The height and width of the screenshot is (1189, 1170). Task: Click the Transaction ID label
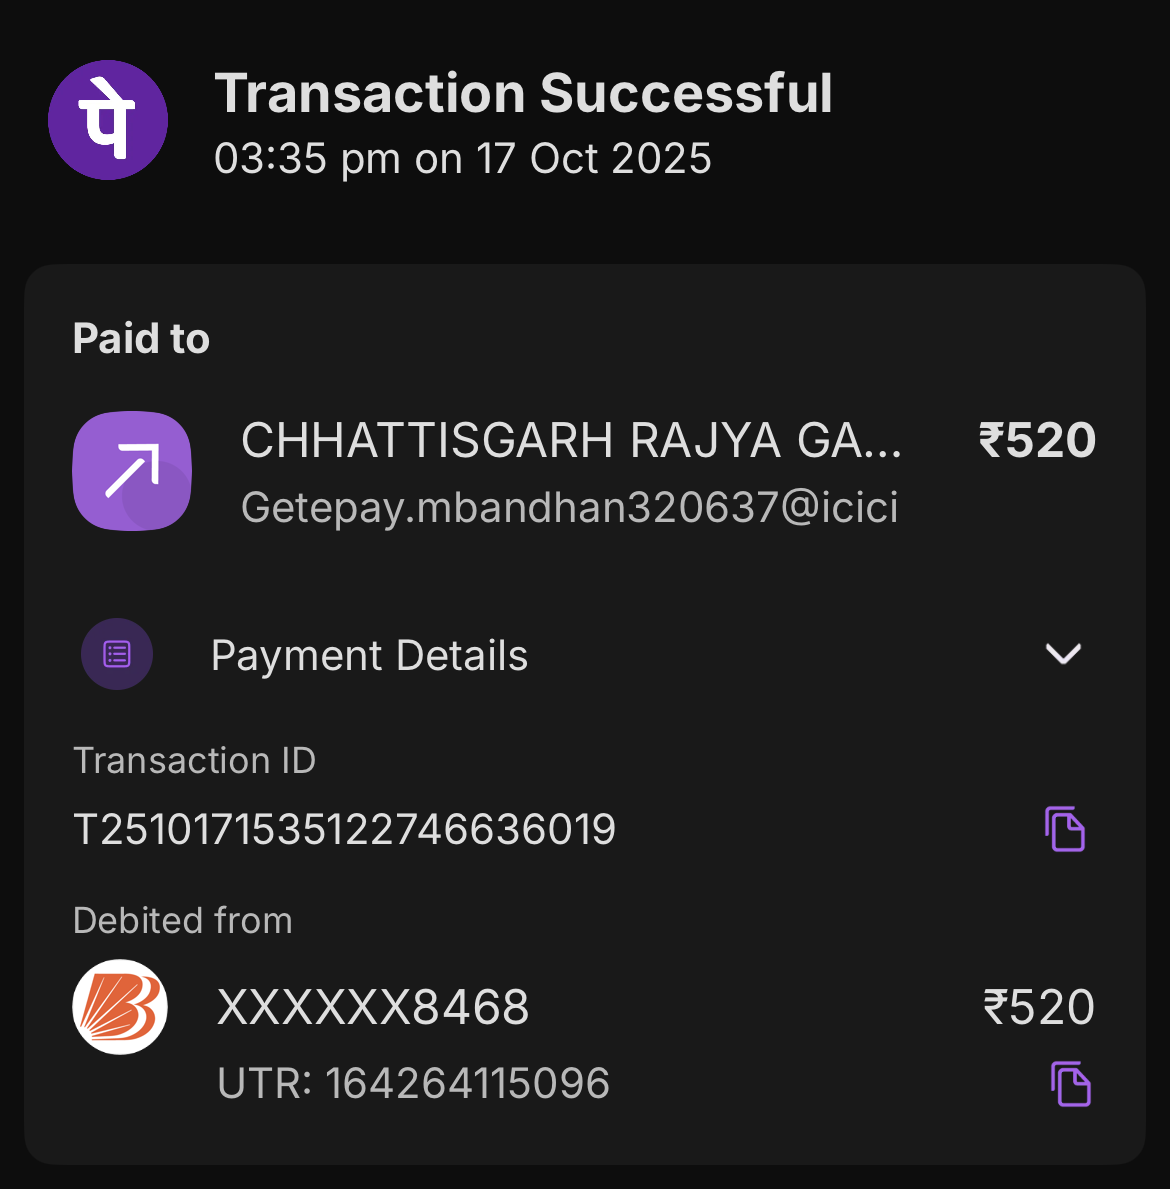195,761
